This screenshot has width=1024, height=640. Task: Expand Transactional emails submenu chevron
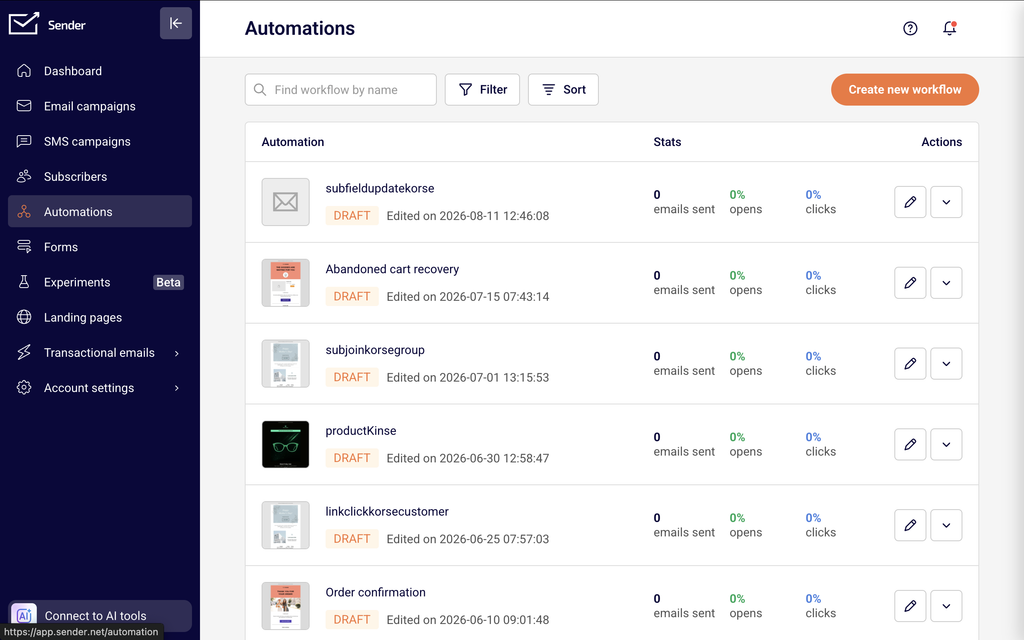176,353
